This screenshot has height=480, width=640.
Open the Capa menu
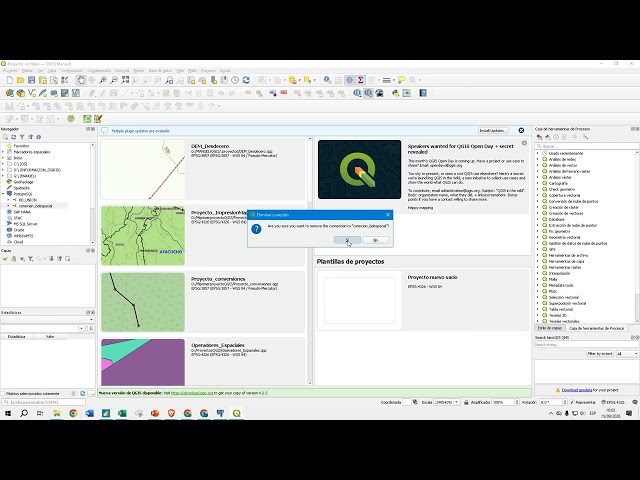[52, 71]
